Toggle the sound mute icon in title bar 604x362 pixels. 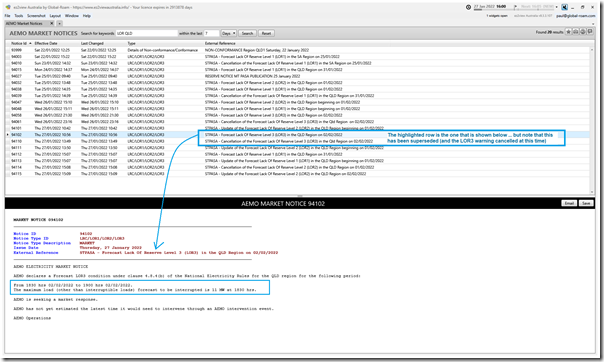click(564, 7)
